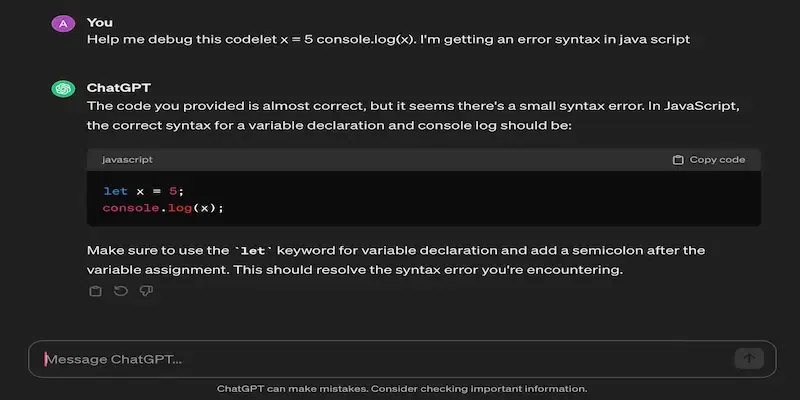Click the copy response clipboard icon

[96, 291]
